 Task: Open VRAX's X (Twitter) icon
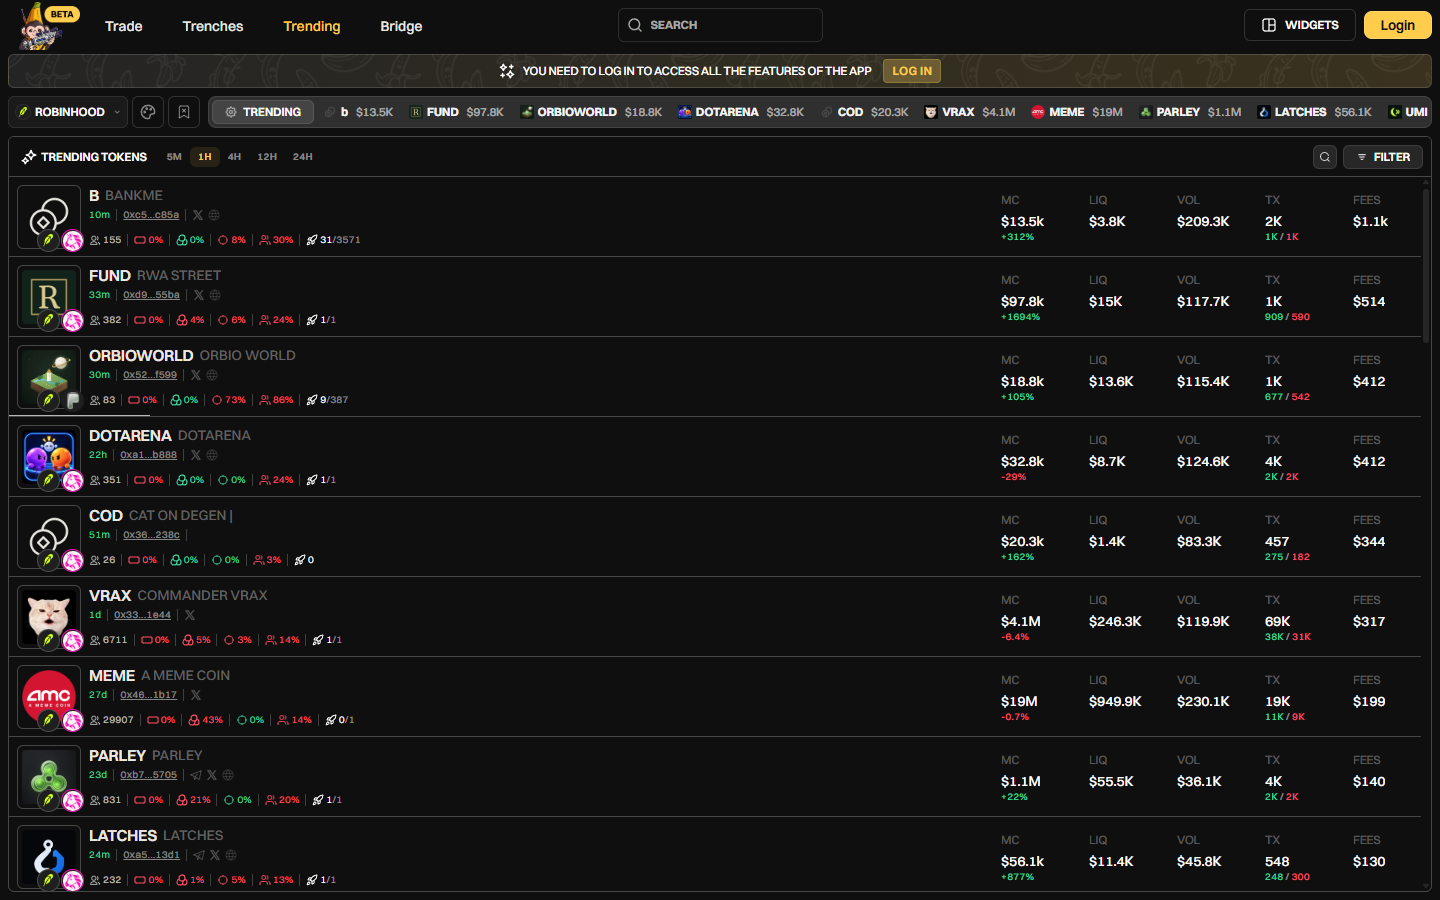tap(190, 615)
